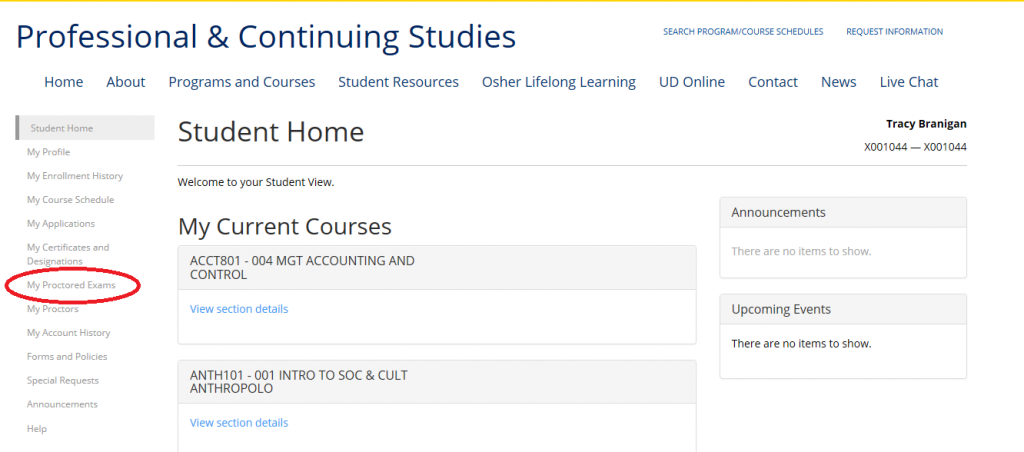
Task: Open Student Resources in top navigation
Action: pyautogui.click(x=398, y=82)
